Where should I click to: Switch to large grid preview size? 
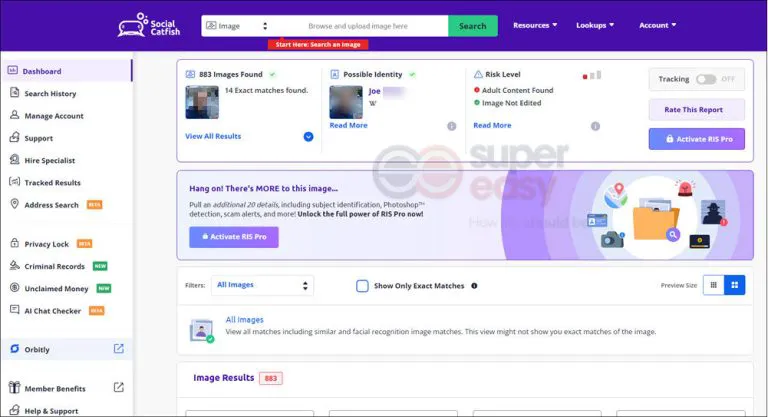[x=735, y=285]
